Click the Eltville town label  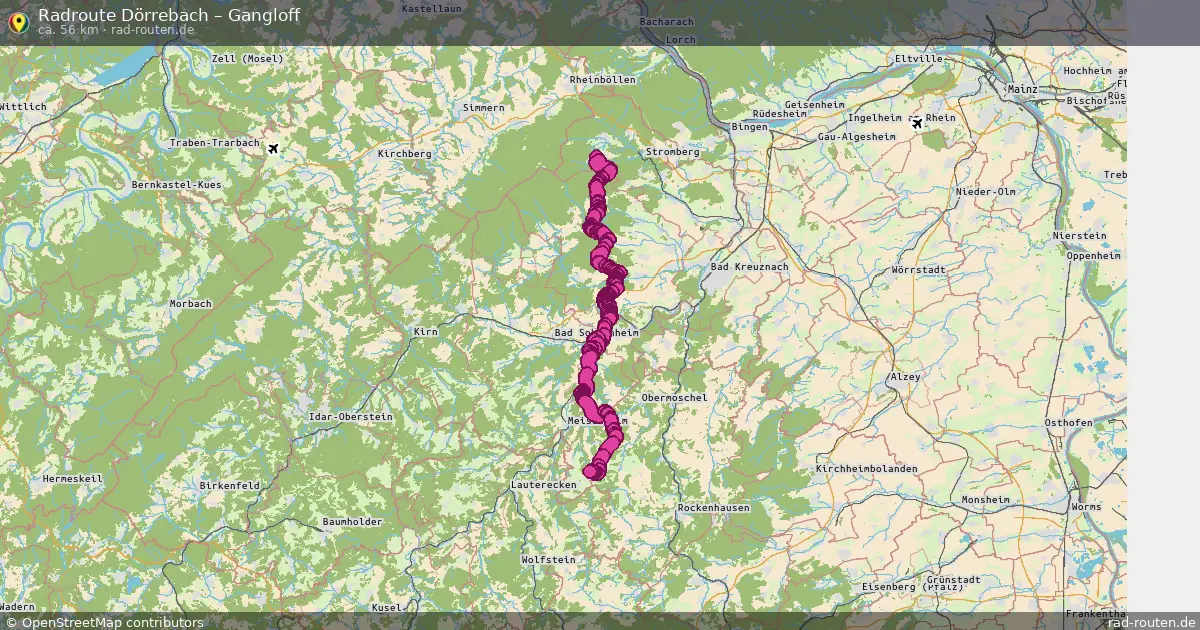920,58
